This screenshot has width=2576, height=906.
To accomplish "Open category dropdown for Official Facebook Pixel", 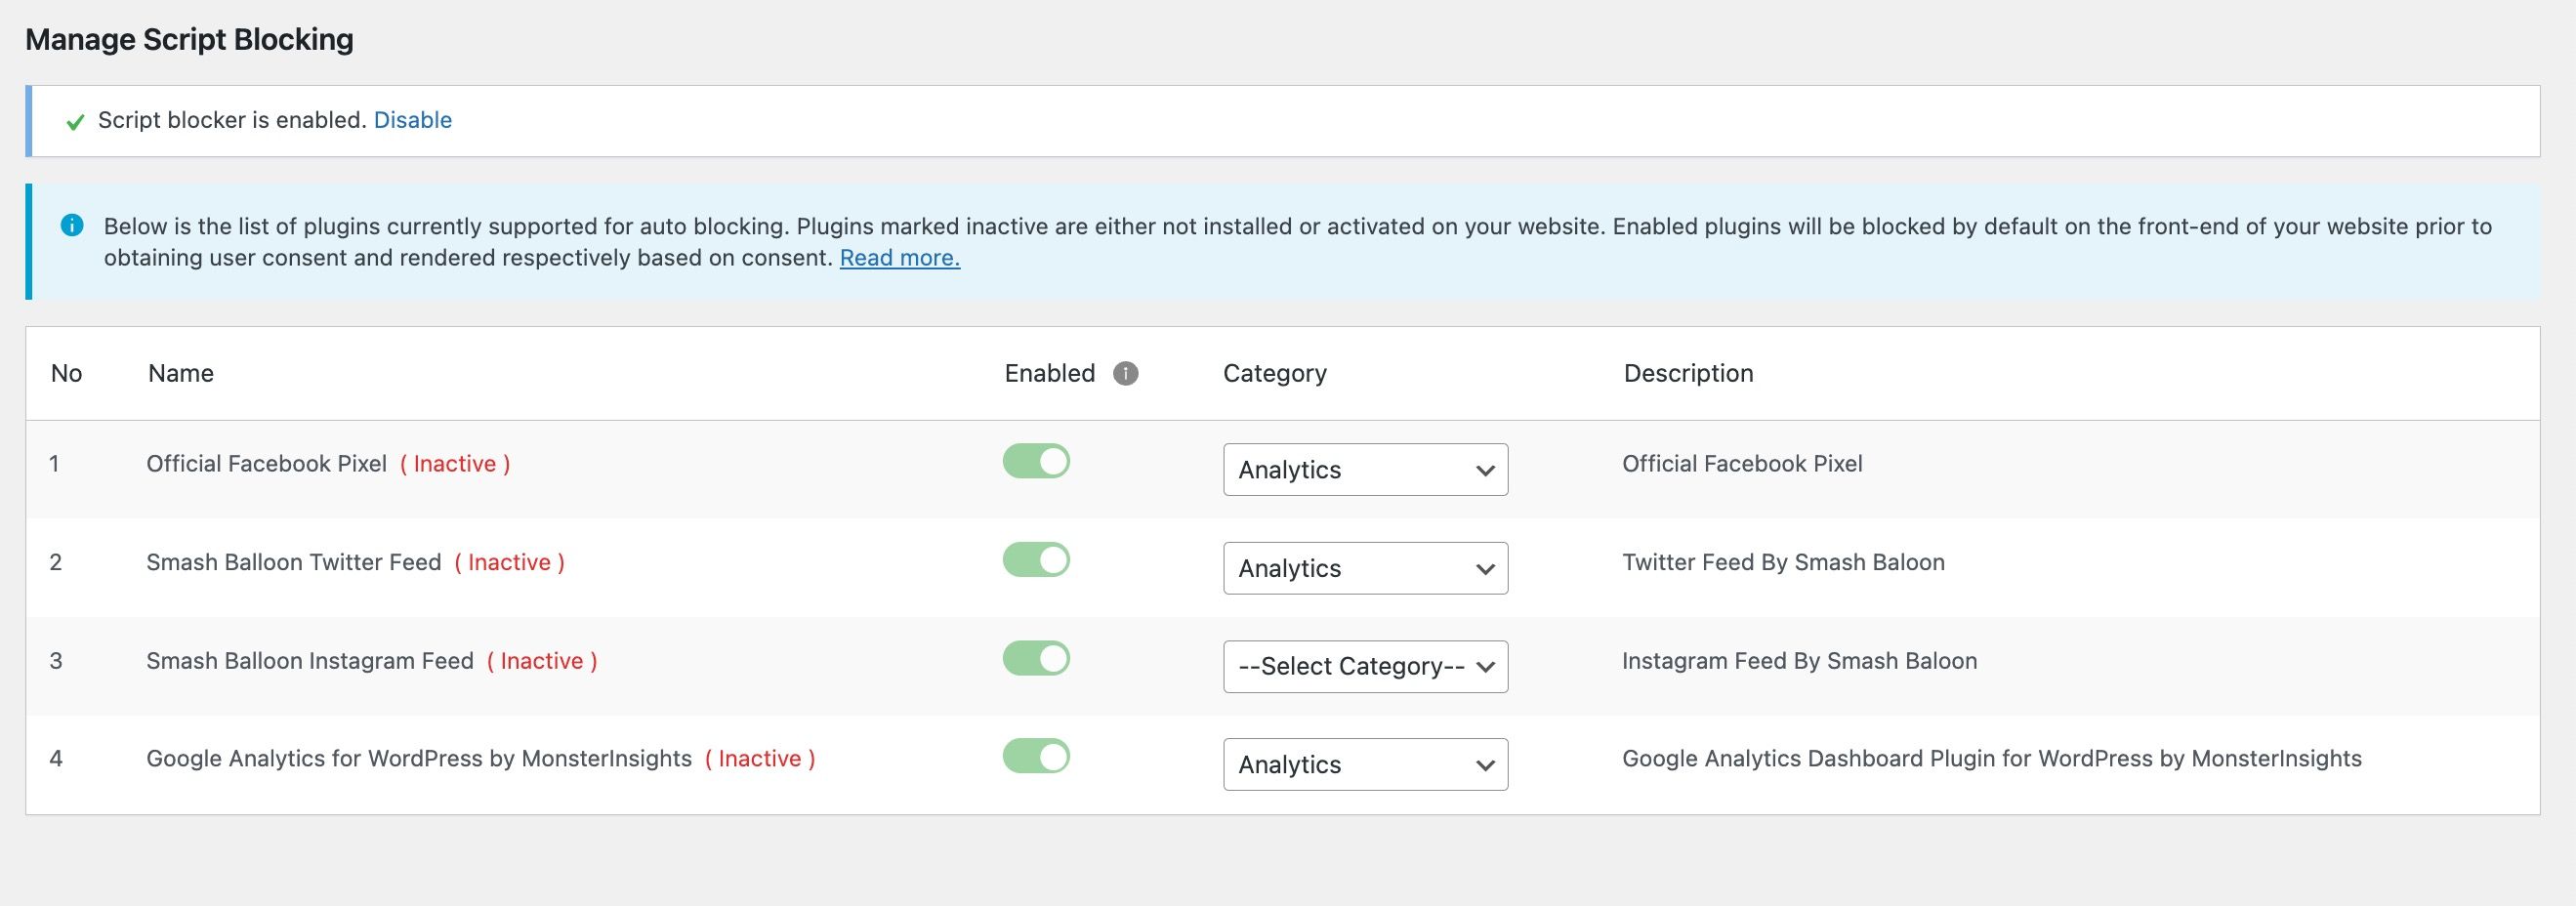I will [x=1365, y=469].
